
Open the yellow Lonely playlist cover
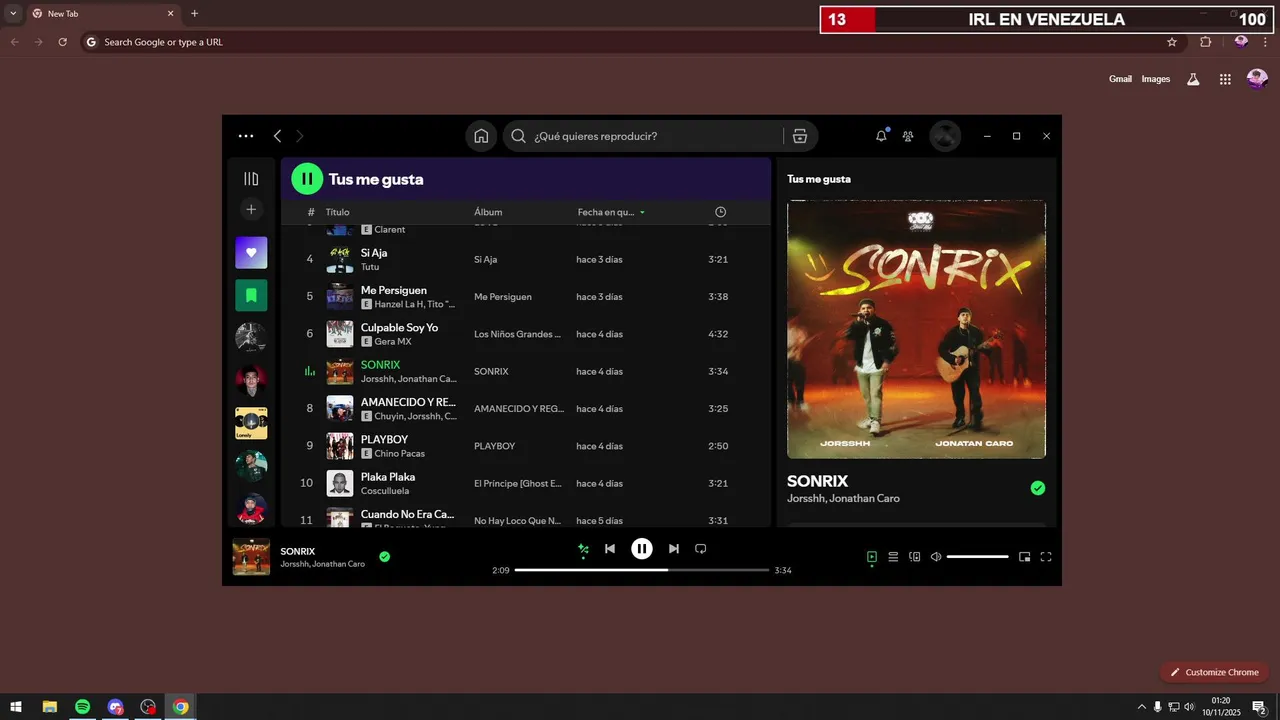251,423
